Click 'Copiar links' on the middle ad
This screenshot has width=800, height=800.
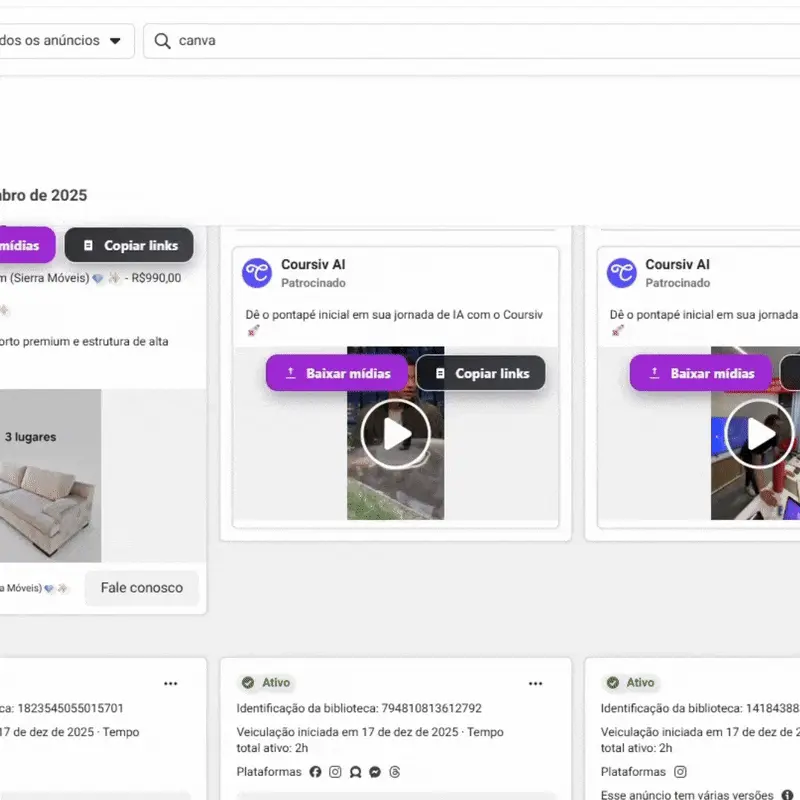click(481, 373)
